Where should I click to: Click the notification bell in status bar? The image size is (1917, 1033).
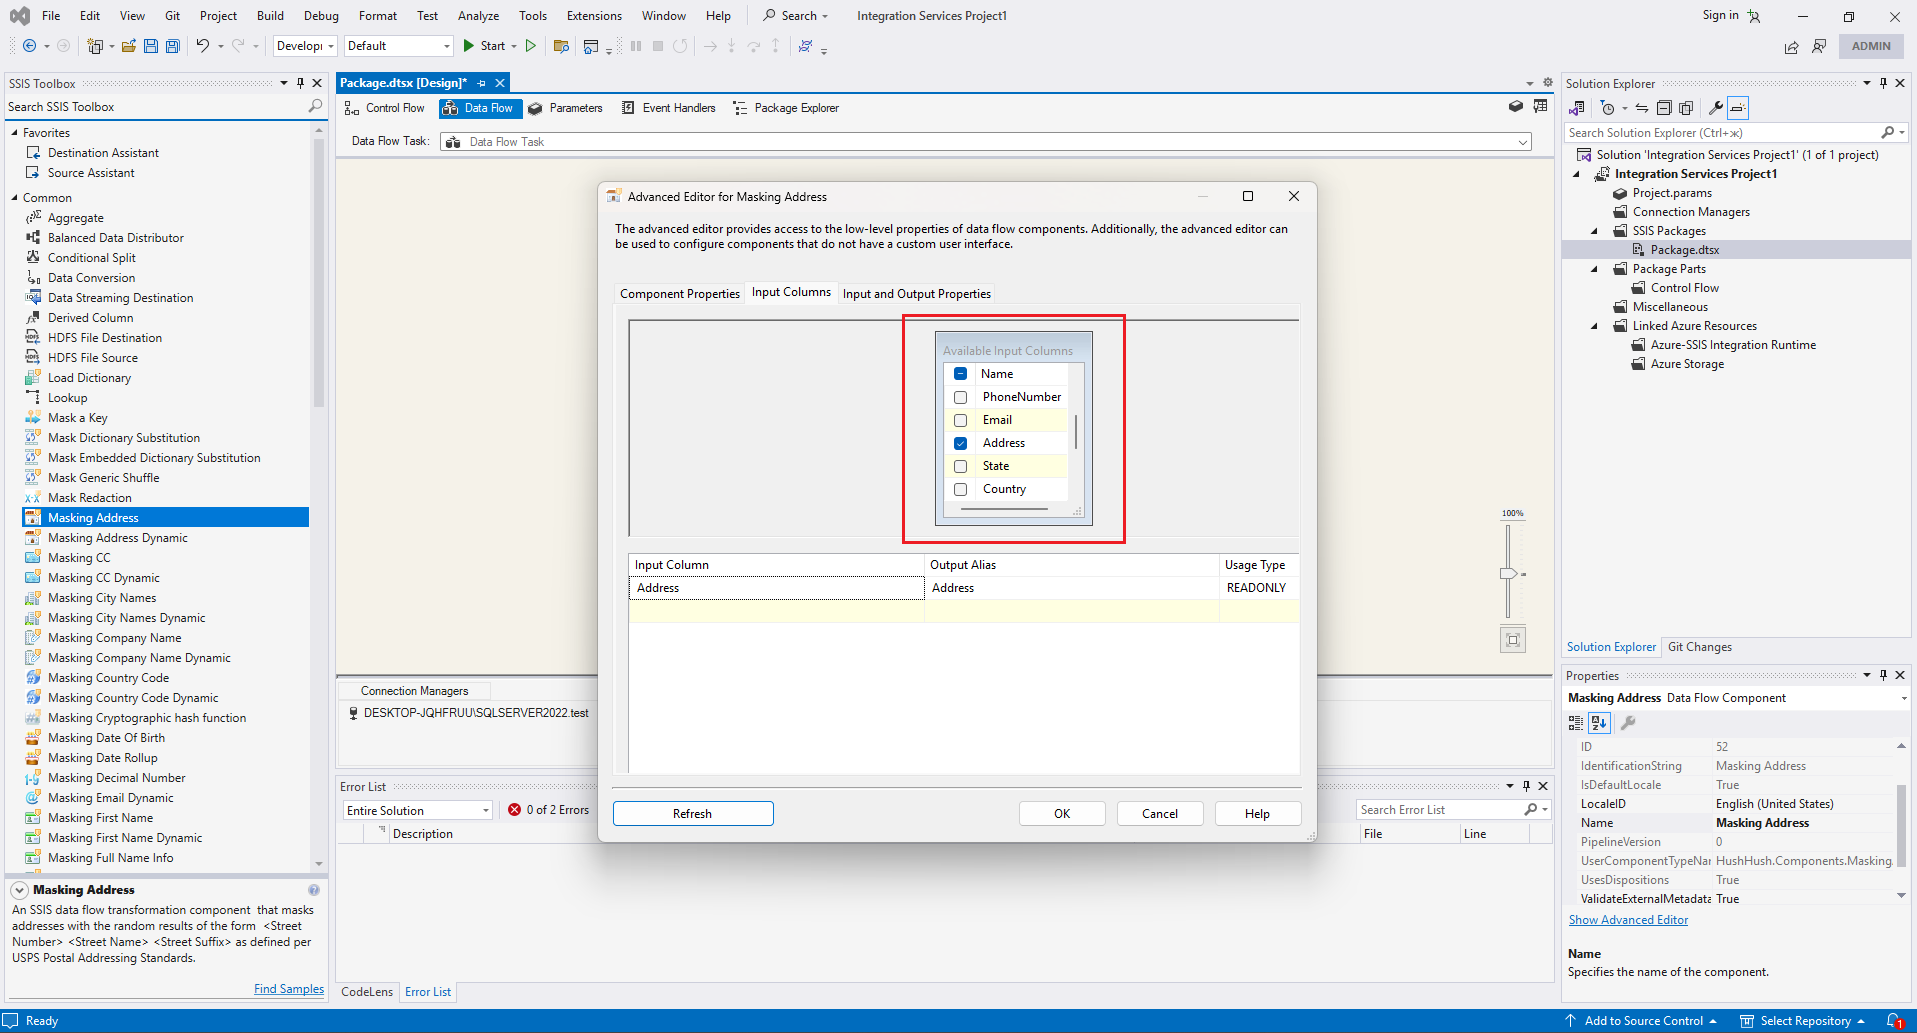1894,1021
